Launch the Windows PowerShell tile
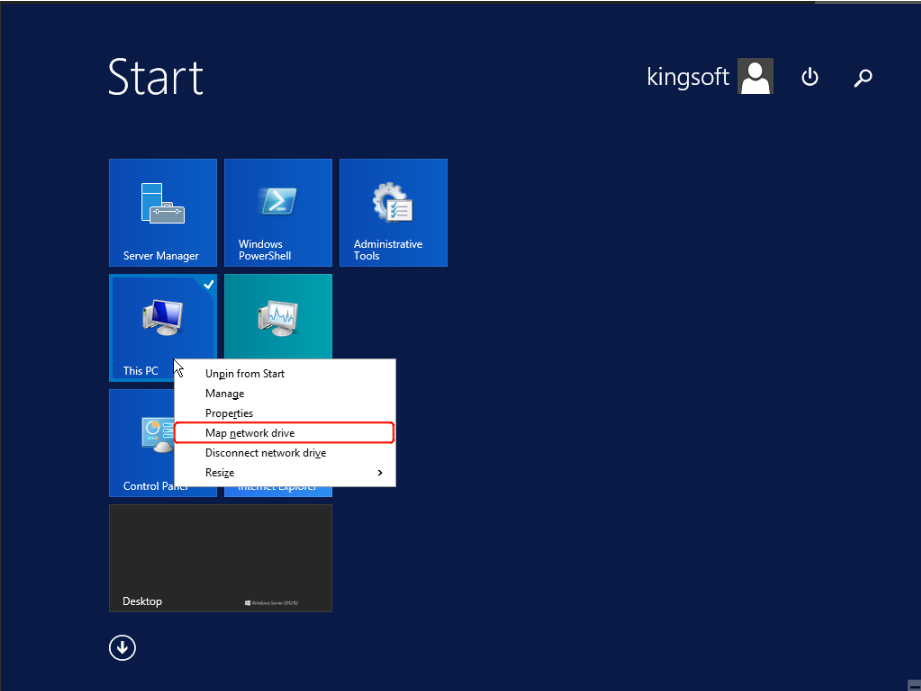This screenshot has width=921, height=691. tap(278, 213)
